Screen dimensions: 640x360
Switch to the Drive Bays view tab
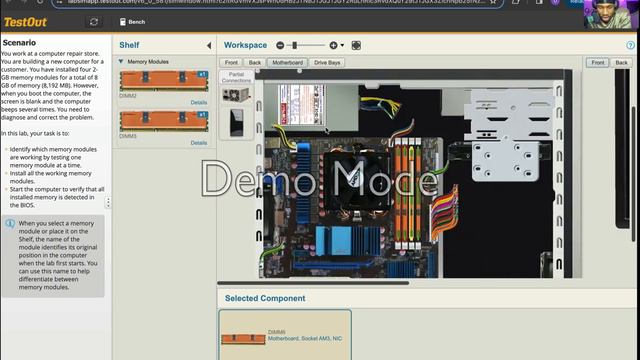(x=327, y=62)
